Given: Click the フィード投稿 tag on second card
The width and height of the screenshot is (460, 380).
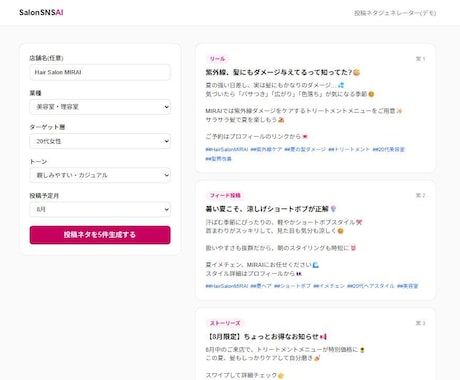Looking at the screenshot, I should click(x=225, y=196).
